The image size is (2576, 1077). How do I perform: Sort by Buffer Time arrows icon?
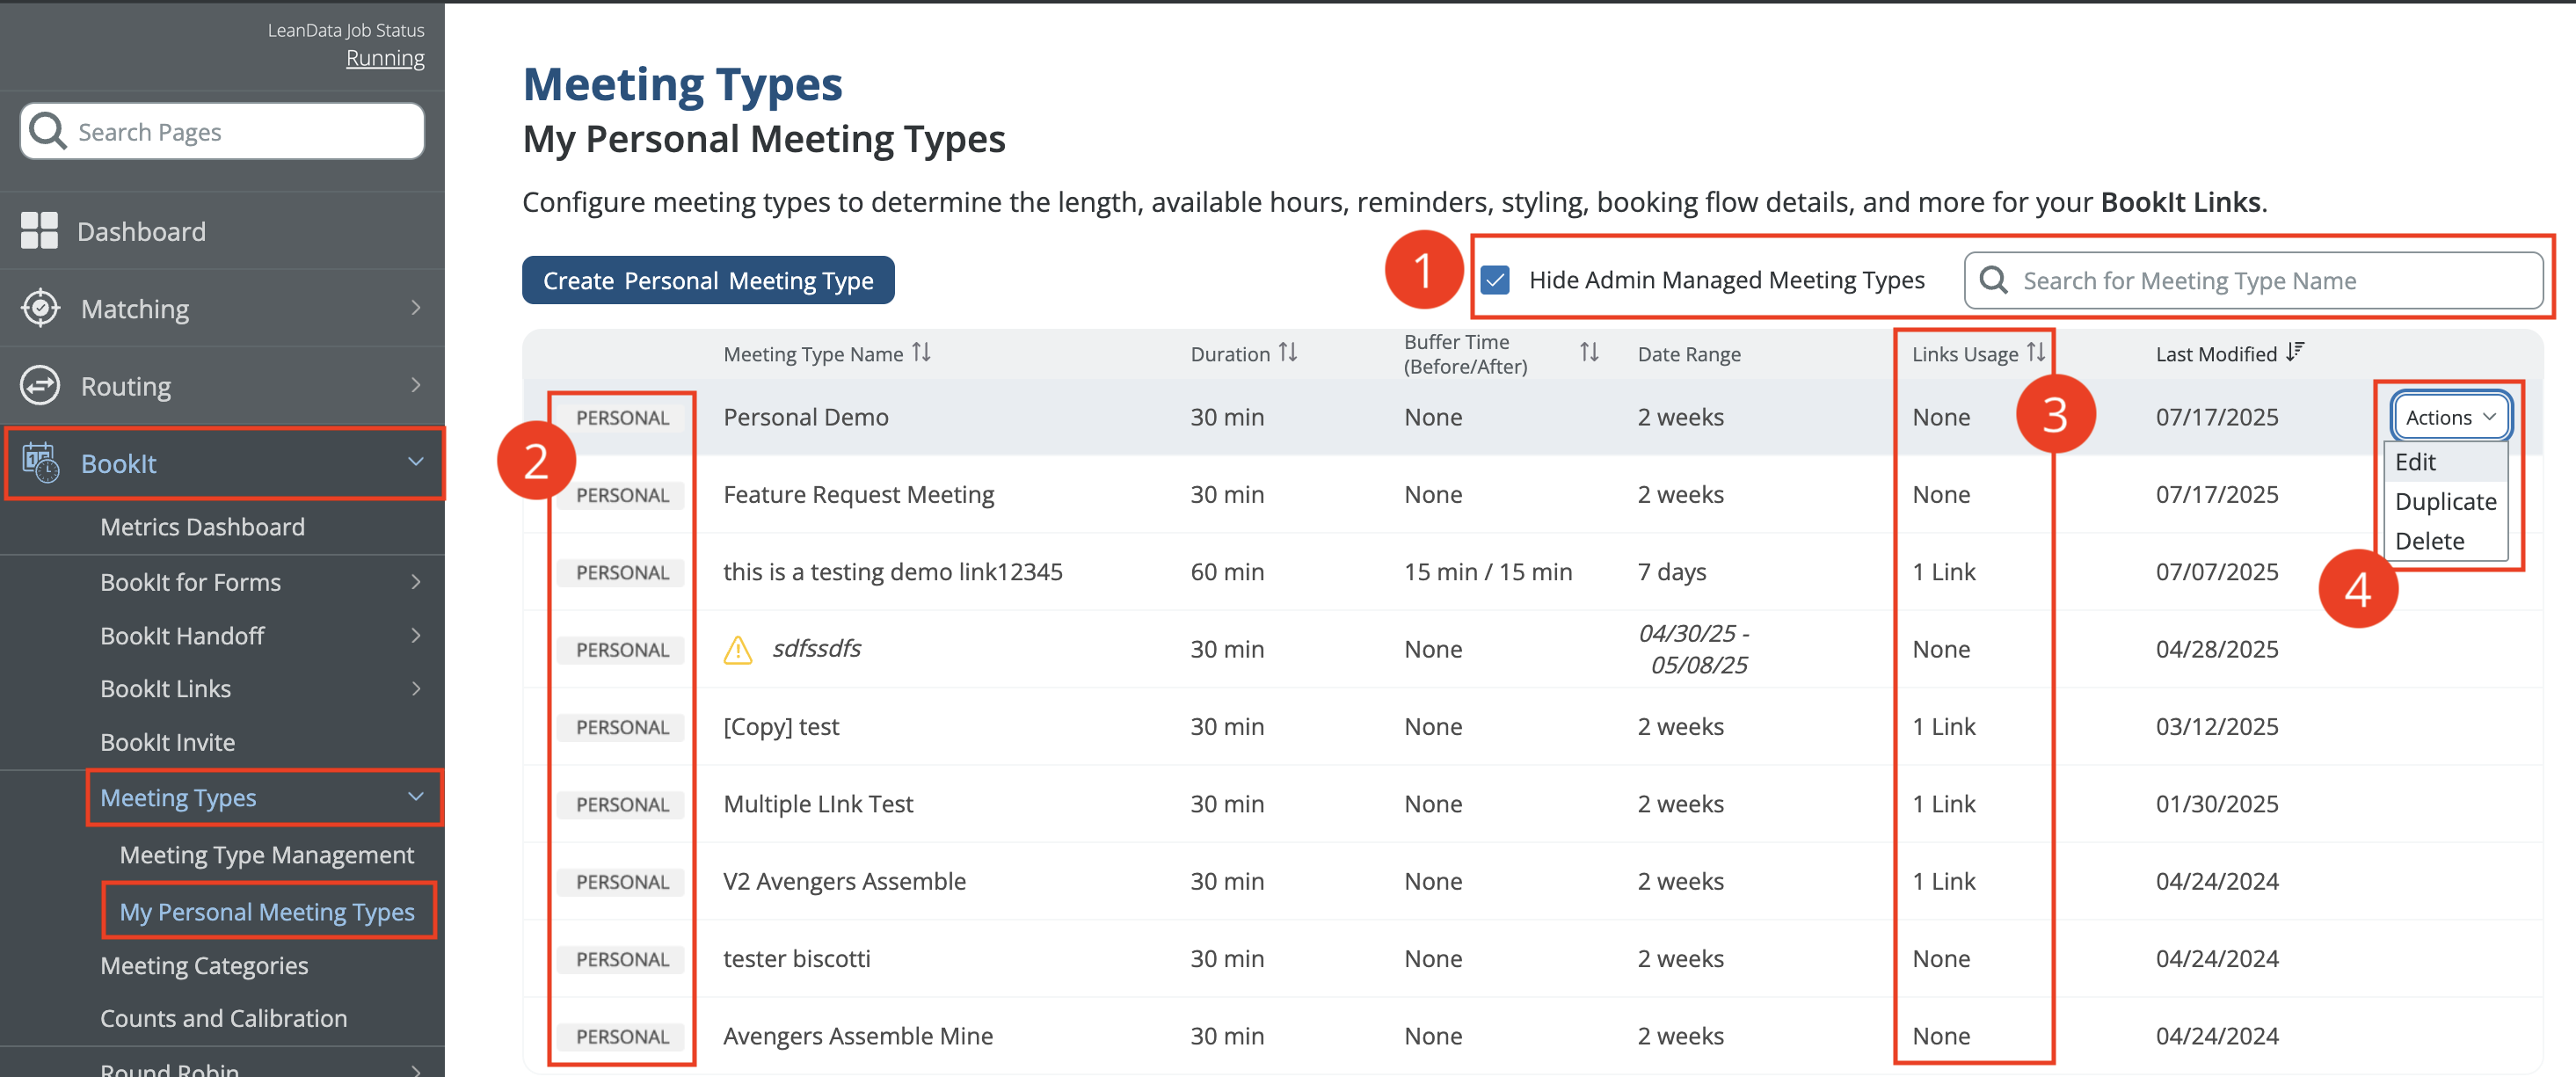tap(1589, 353)
